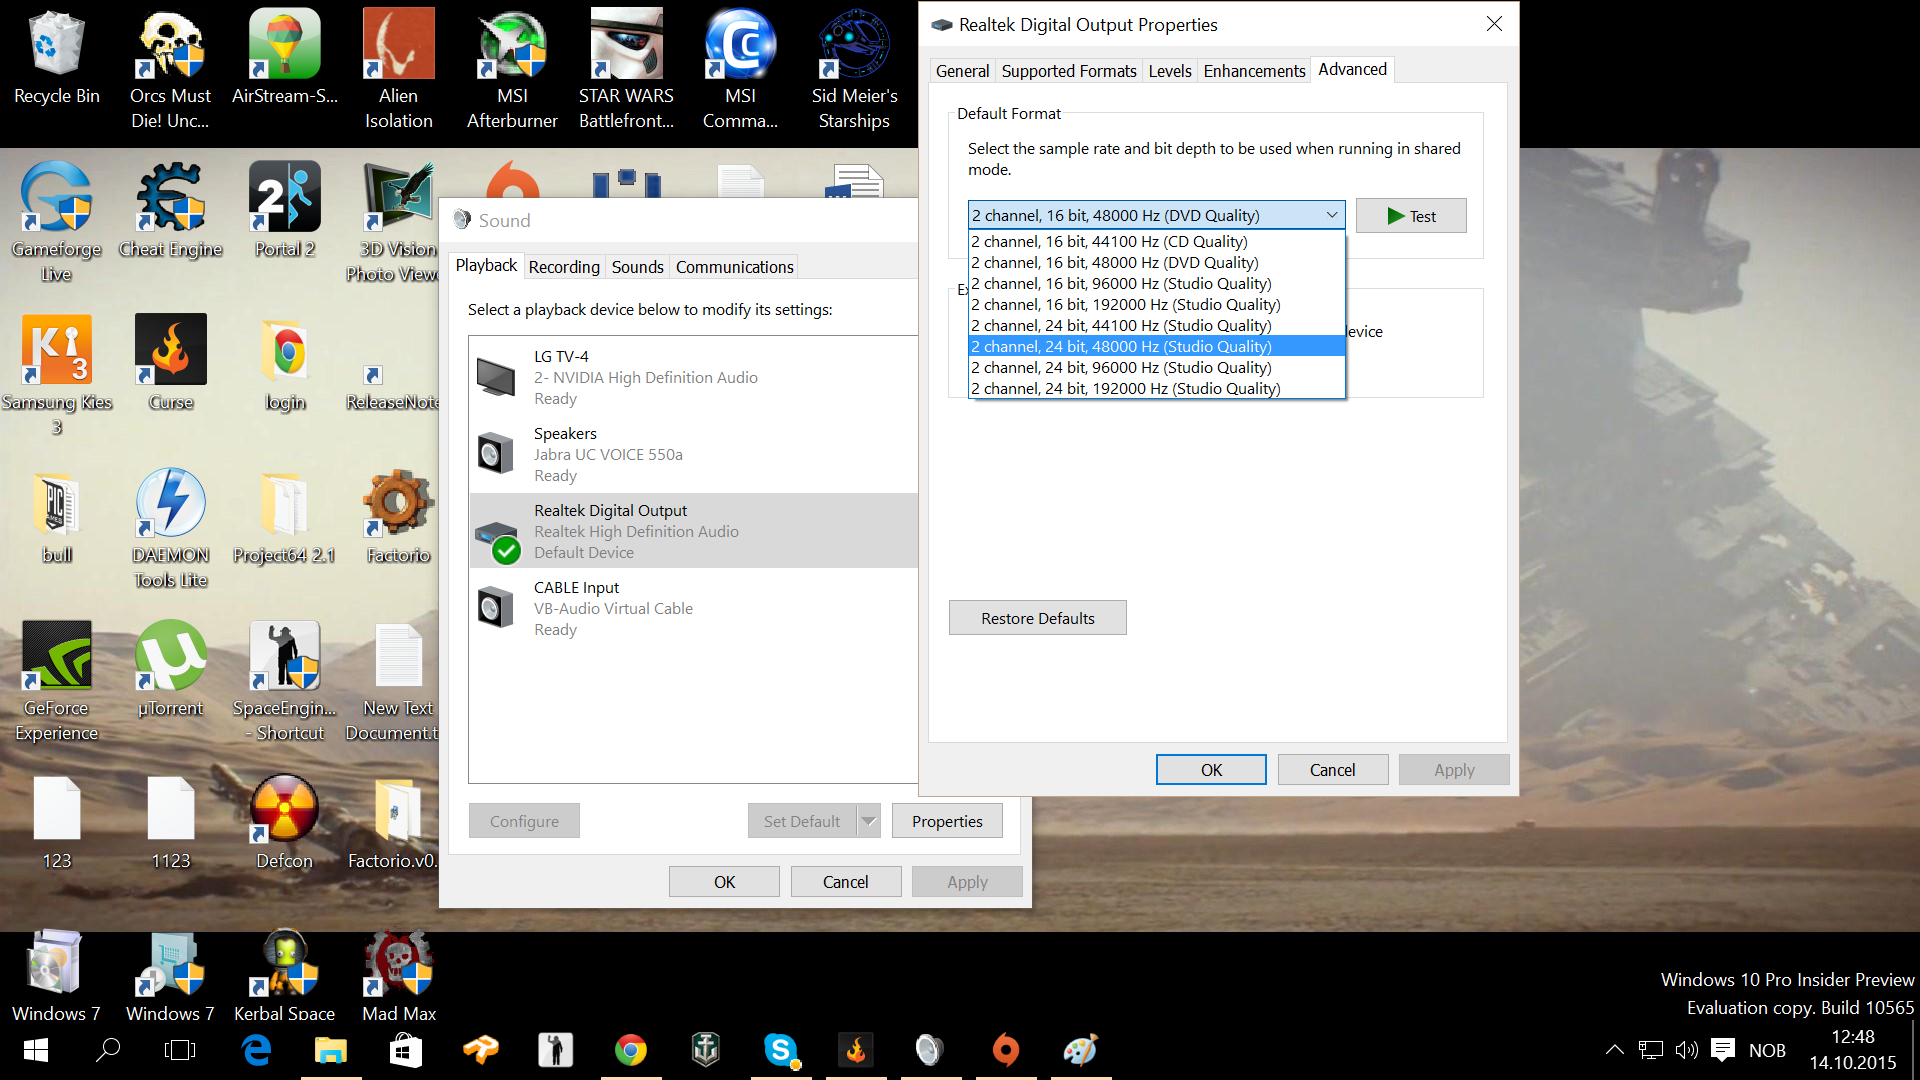The height and width of the screenshot is (1080, 1920).
Task: Switch to the Levels tab
Action: (1170, 71)
